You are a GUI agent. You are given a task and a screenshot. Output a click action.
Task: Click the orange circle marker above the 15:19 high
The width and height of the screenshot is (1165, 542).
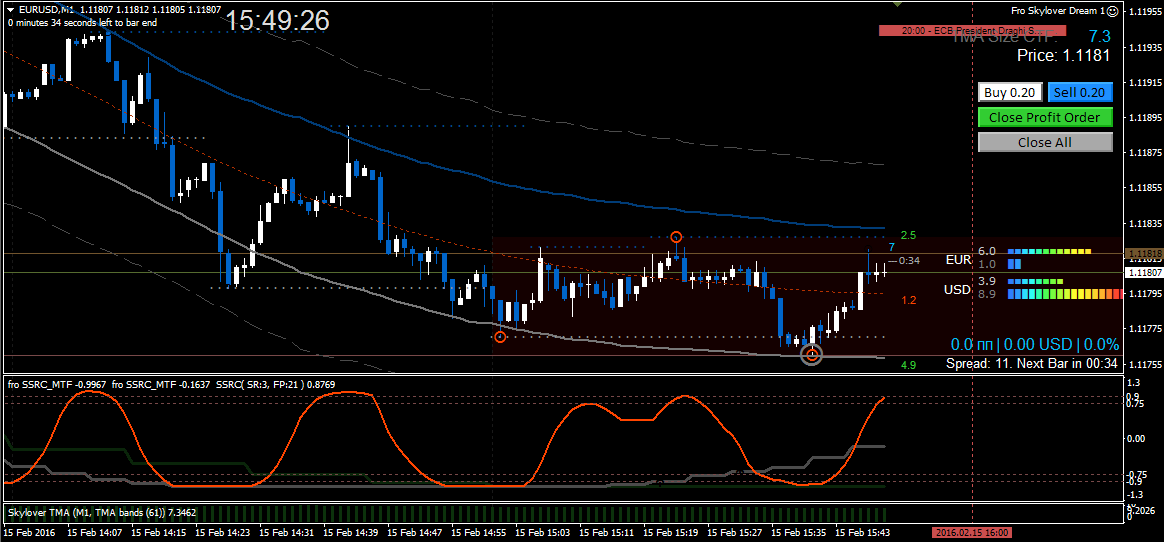675,237
